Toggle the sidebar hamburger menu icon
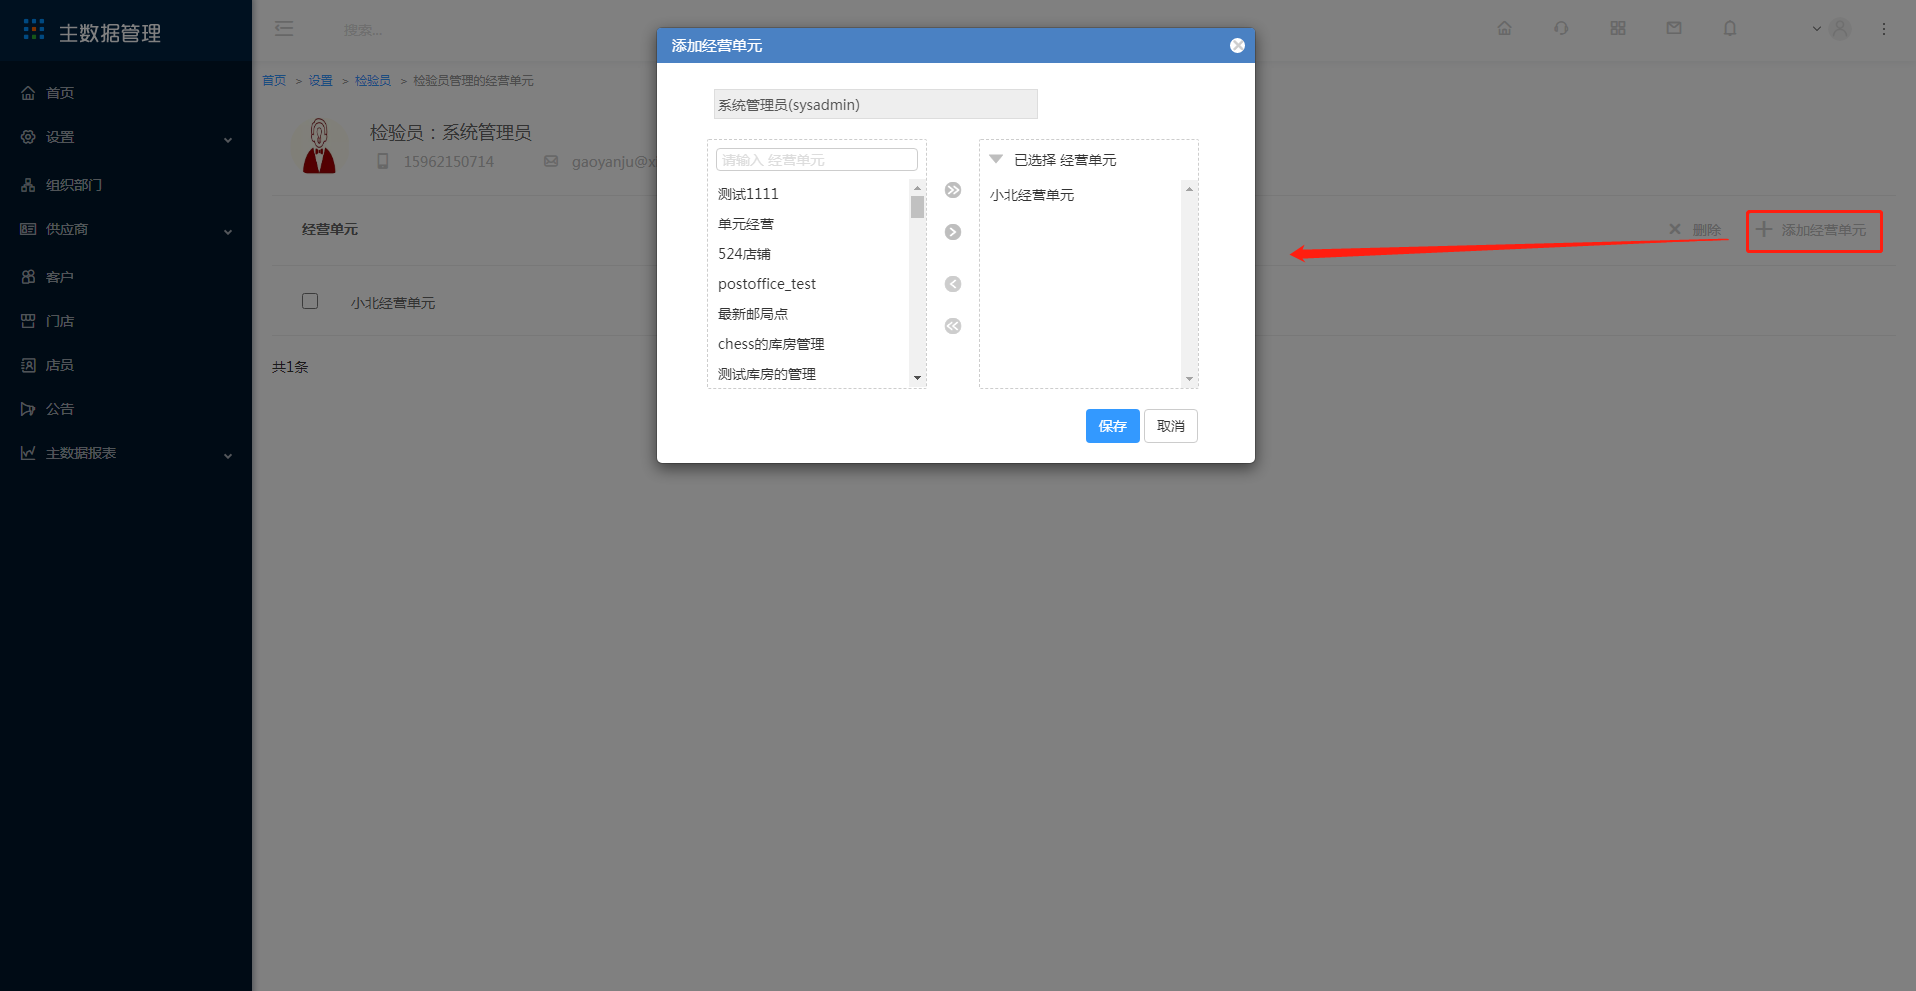The width and height of the screenshot is (1916, 991). pyautogui.click(x=284, y=29)
